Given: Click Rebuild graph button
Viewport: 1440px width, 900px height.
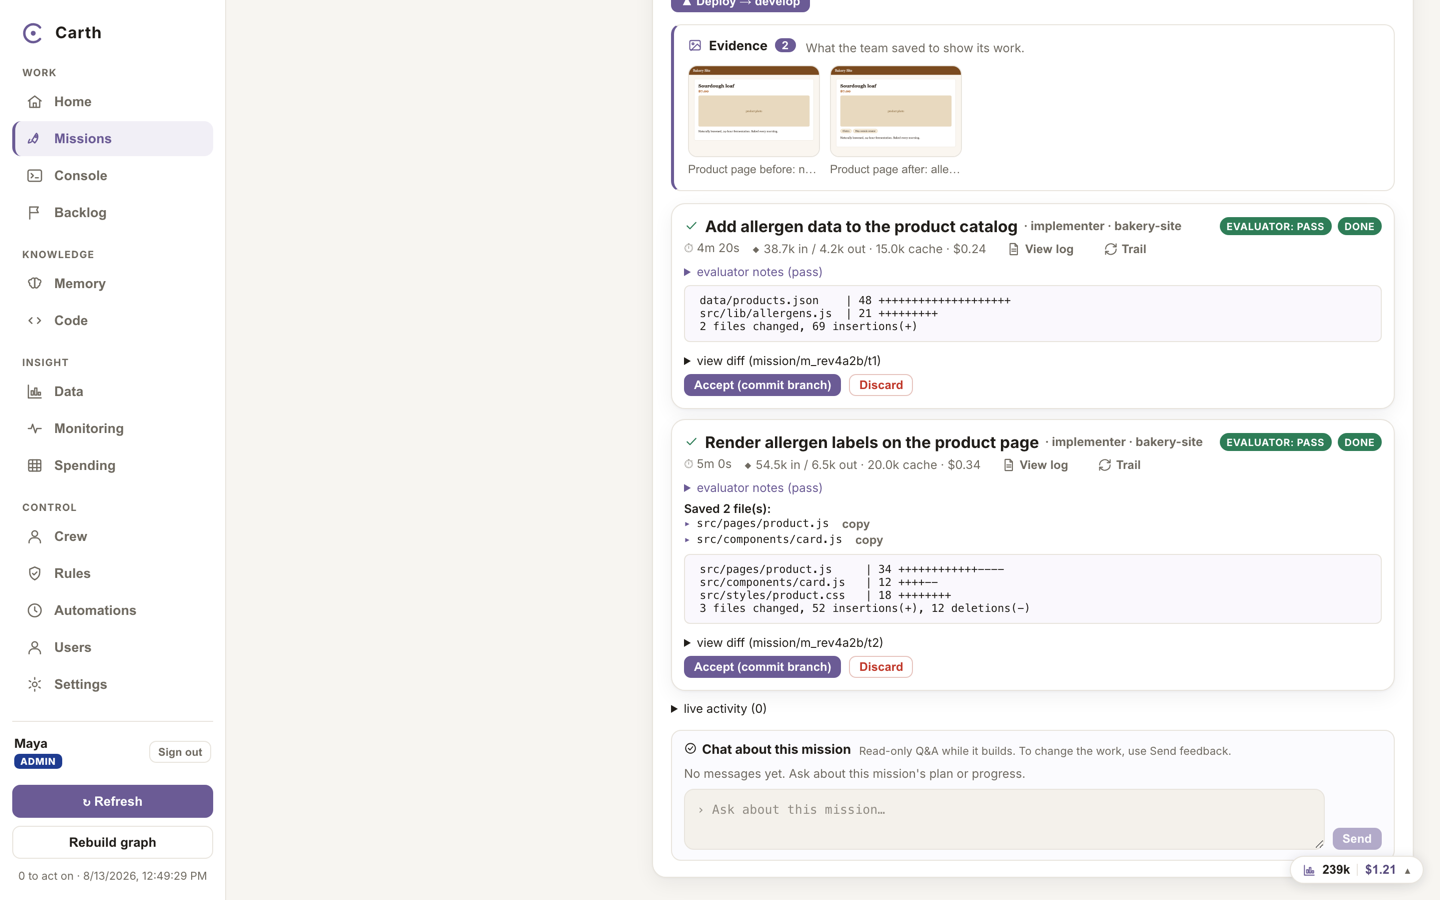Looking at the screenshot, I should (112, 842).
